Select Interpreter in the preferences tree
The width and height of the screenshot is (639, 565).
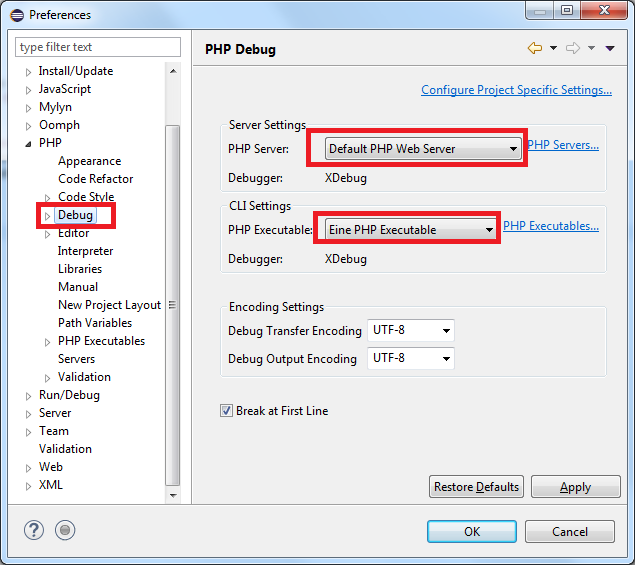click(85, 251)
